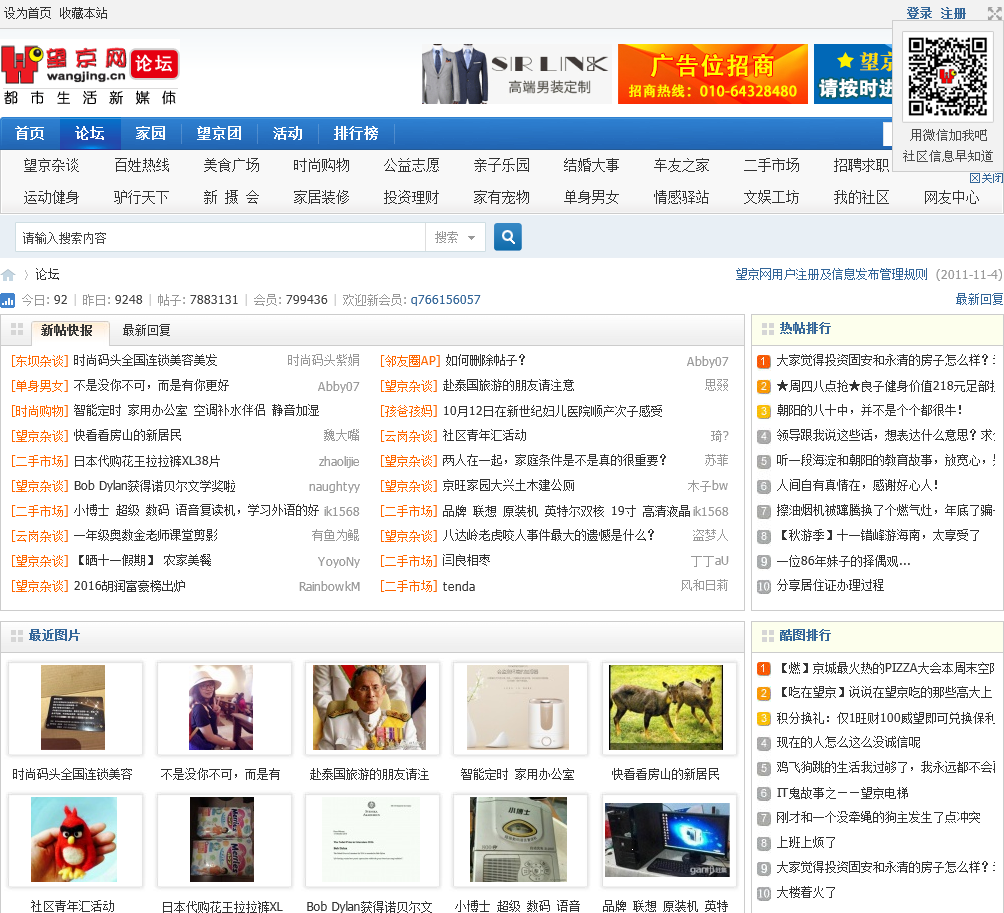This screenshot has width=1004, height=913.
Task: Open post Bob Dylan获得诺贝尔文学奖啦
Action: pyautogui.click(x=154, y=486)
